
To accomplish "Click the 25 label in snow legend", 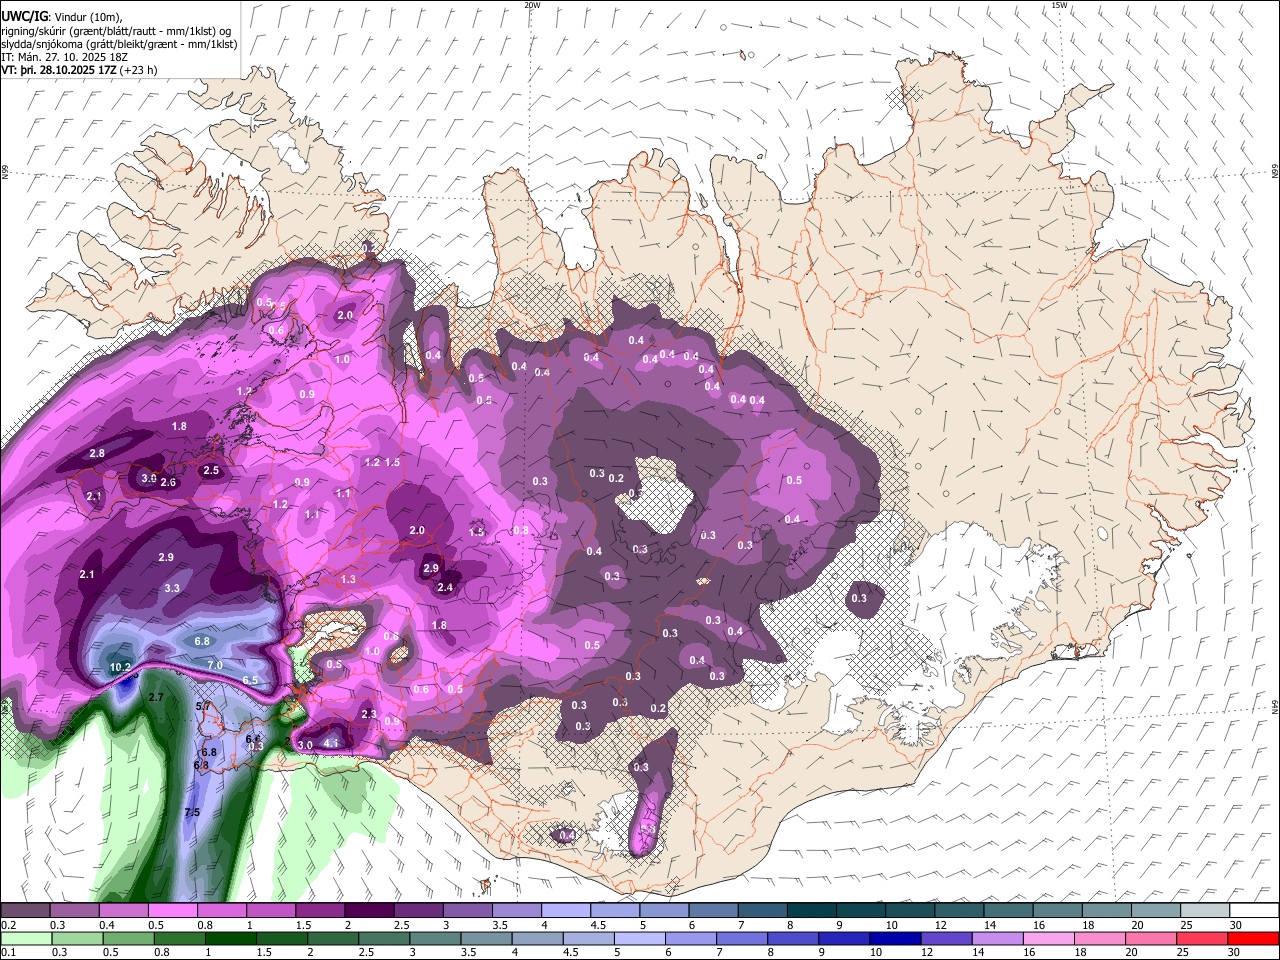I will coord(1185,925).
